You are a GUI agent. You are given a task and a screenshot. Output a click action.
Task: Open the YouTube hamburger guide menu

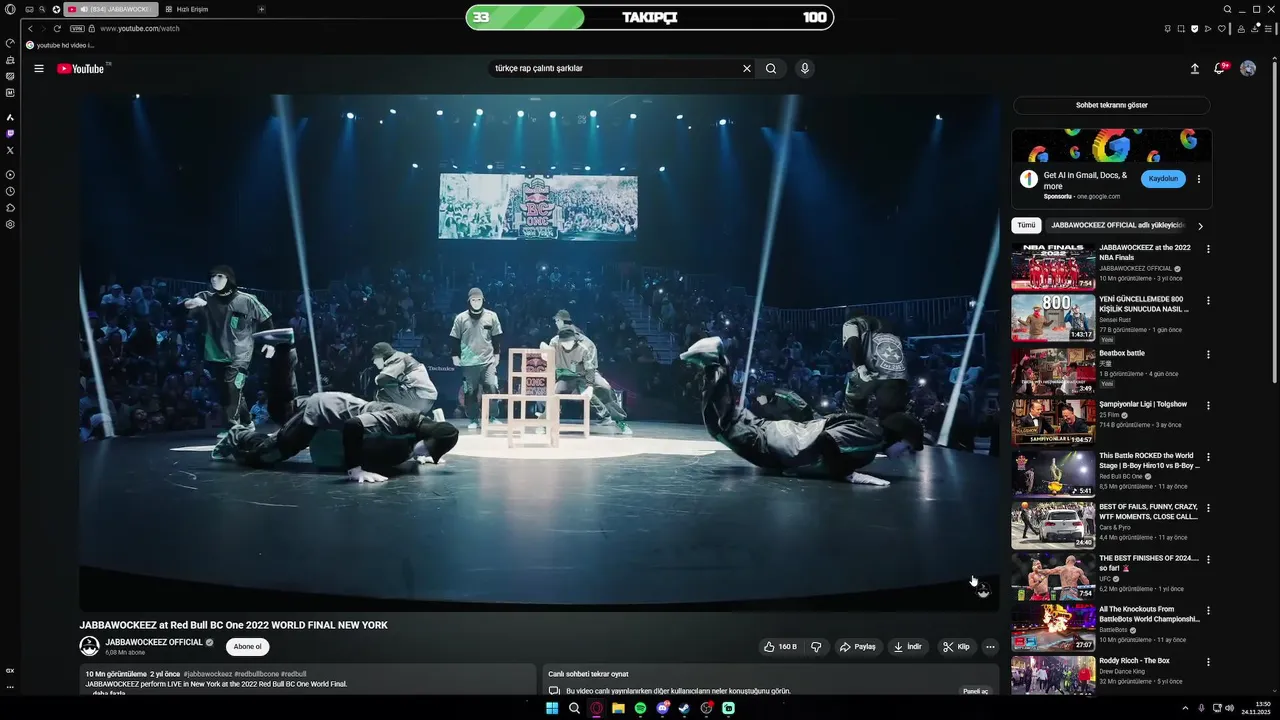click(39, 69)
